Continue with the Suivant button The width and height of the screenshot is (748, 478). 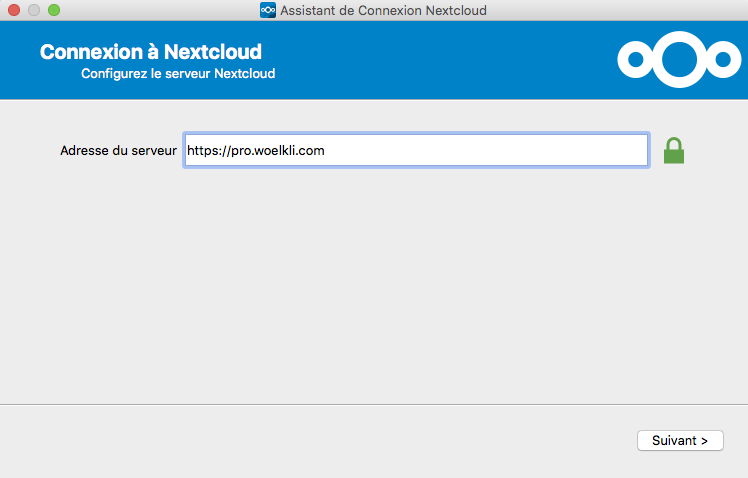pyautogui.click(x=680, y=440)
